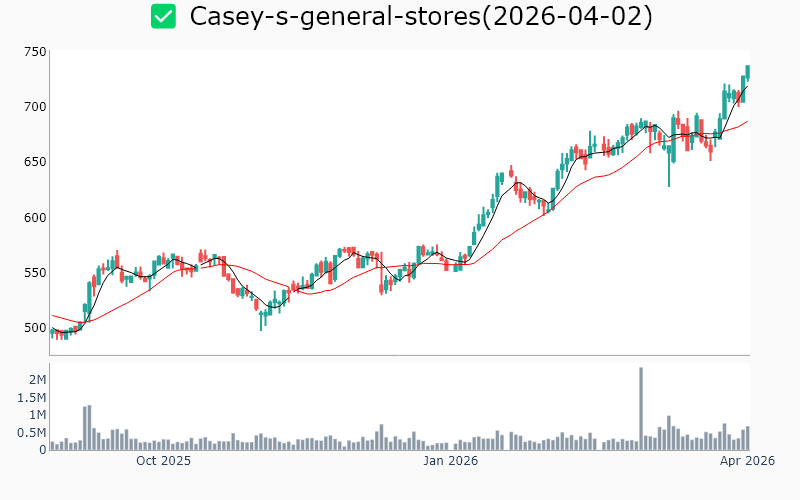Image resolution: width=800 pixels, height=500 pixels.
Task: Click the Casey-s-general-stores chart title
Action: [x=420, y=17]
